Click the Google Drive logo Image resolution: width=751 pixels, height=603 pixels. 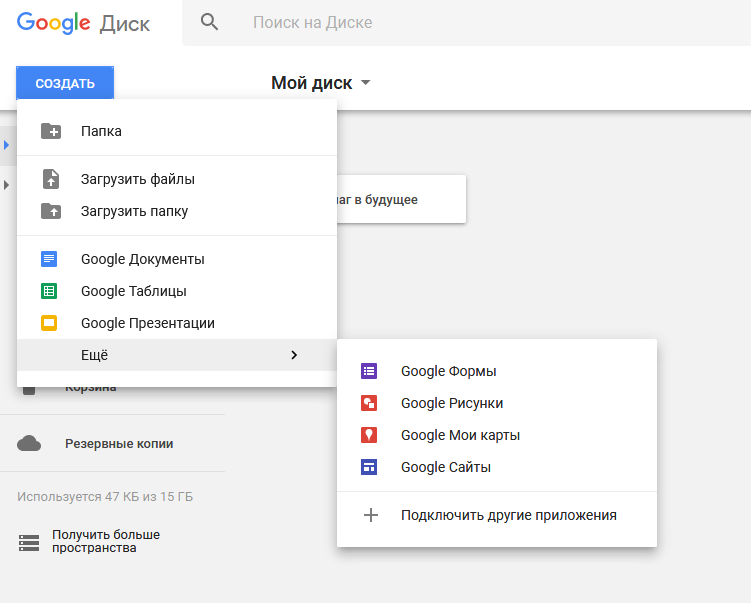83,23
